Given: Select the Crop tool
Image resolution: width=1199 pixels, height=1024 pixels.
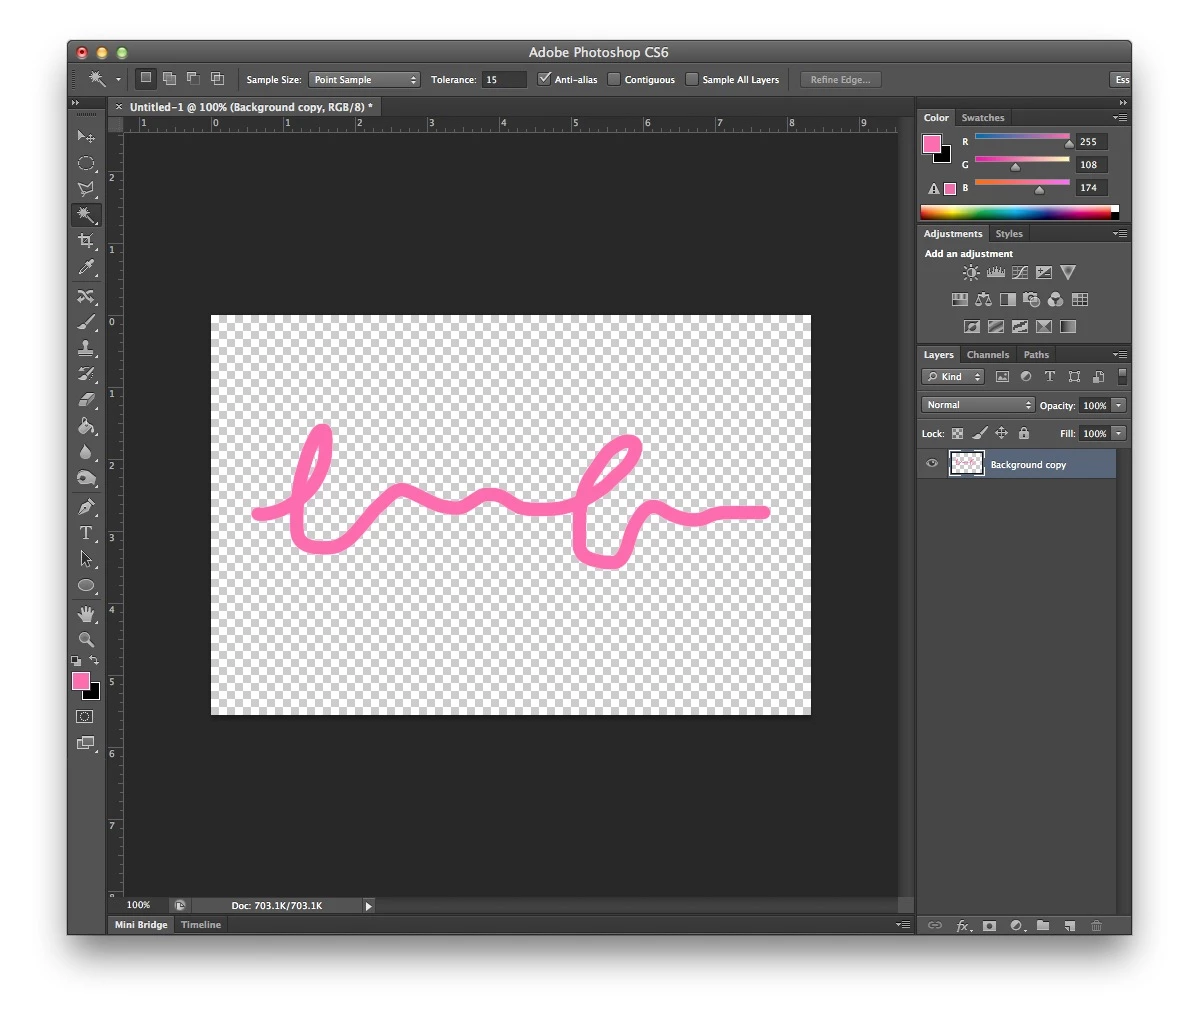Looking at the screenshot, I should click(x=86, y=241).
